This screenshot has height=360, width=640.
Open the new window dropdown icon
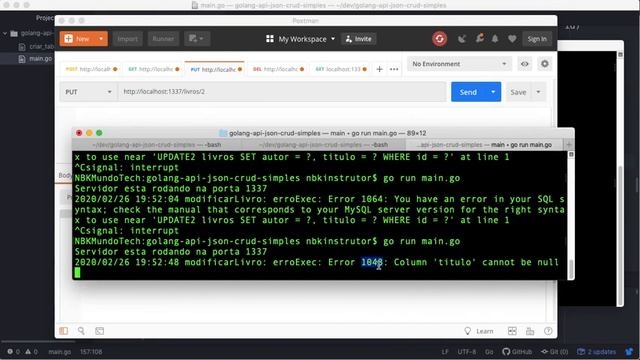[196, 39]
